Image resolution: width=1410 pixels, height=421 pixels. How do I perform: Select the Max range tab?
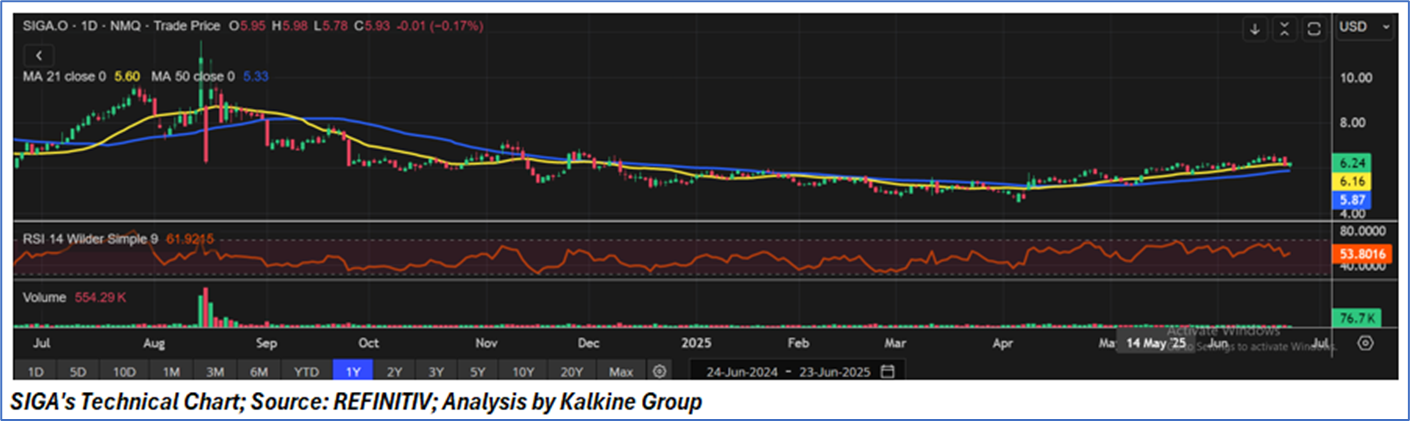point(620,371)
